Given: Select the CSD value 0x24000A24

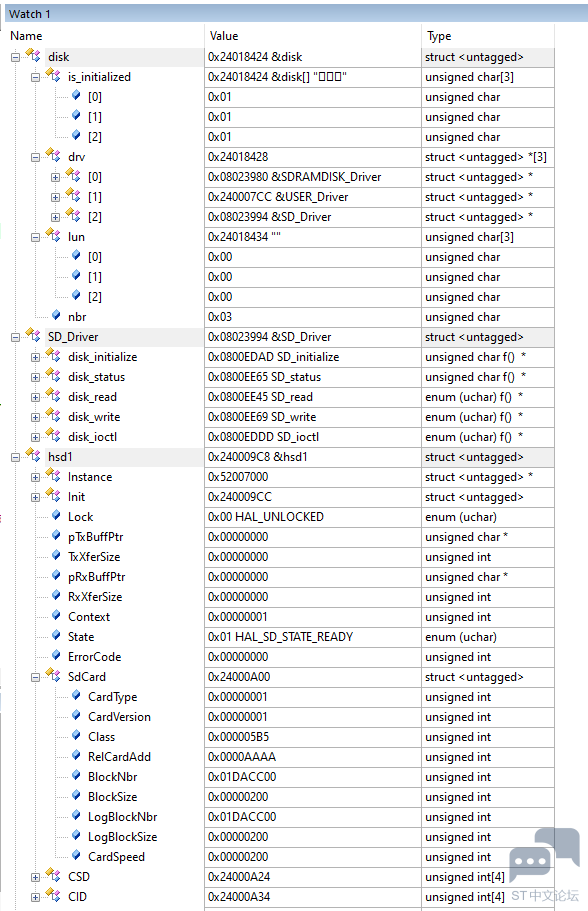Looking at the screenshot, I should (239, 877).
